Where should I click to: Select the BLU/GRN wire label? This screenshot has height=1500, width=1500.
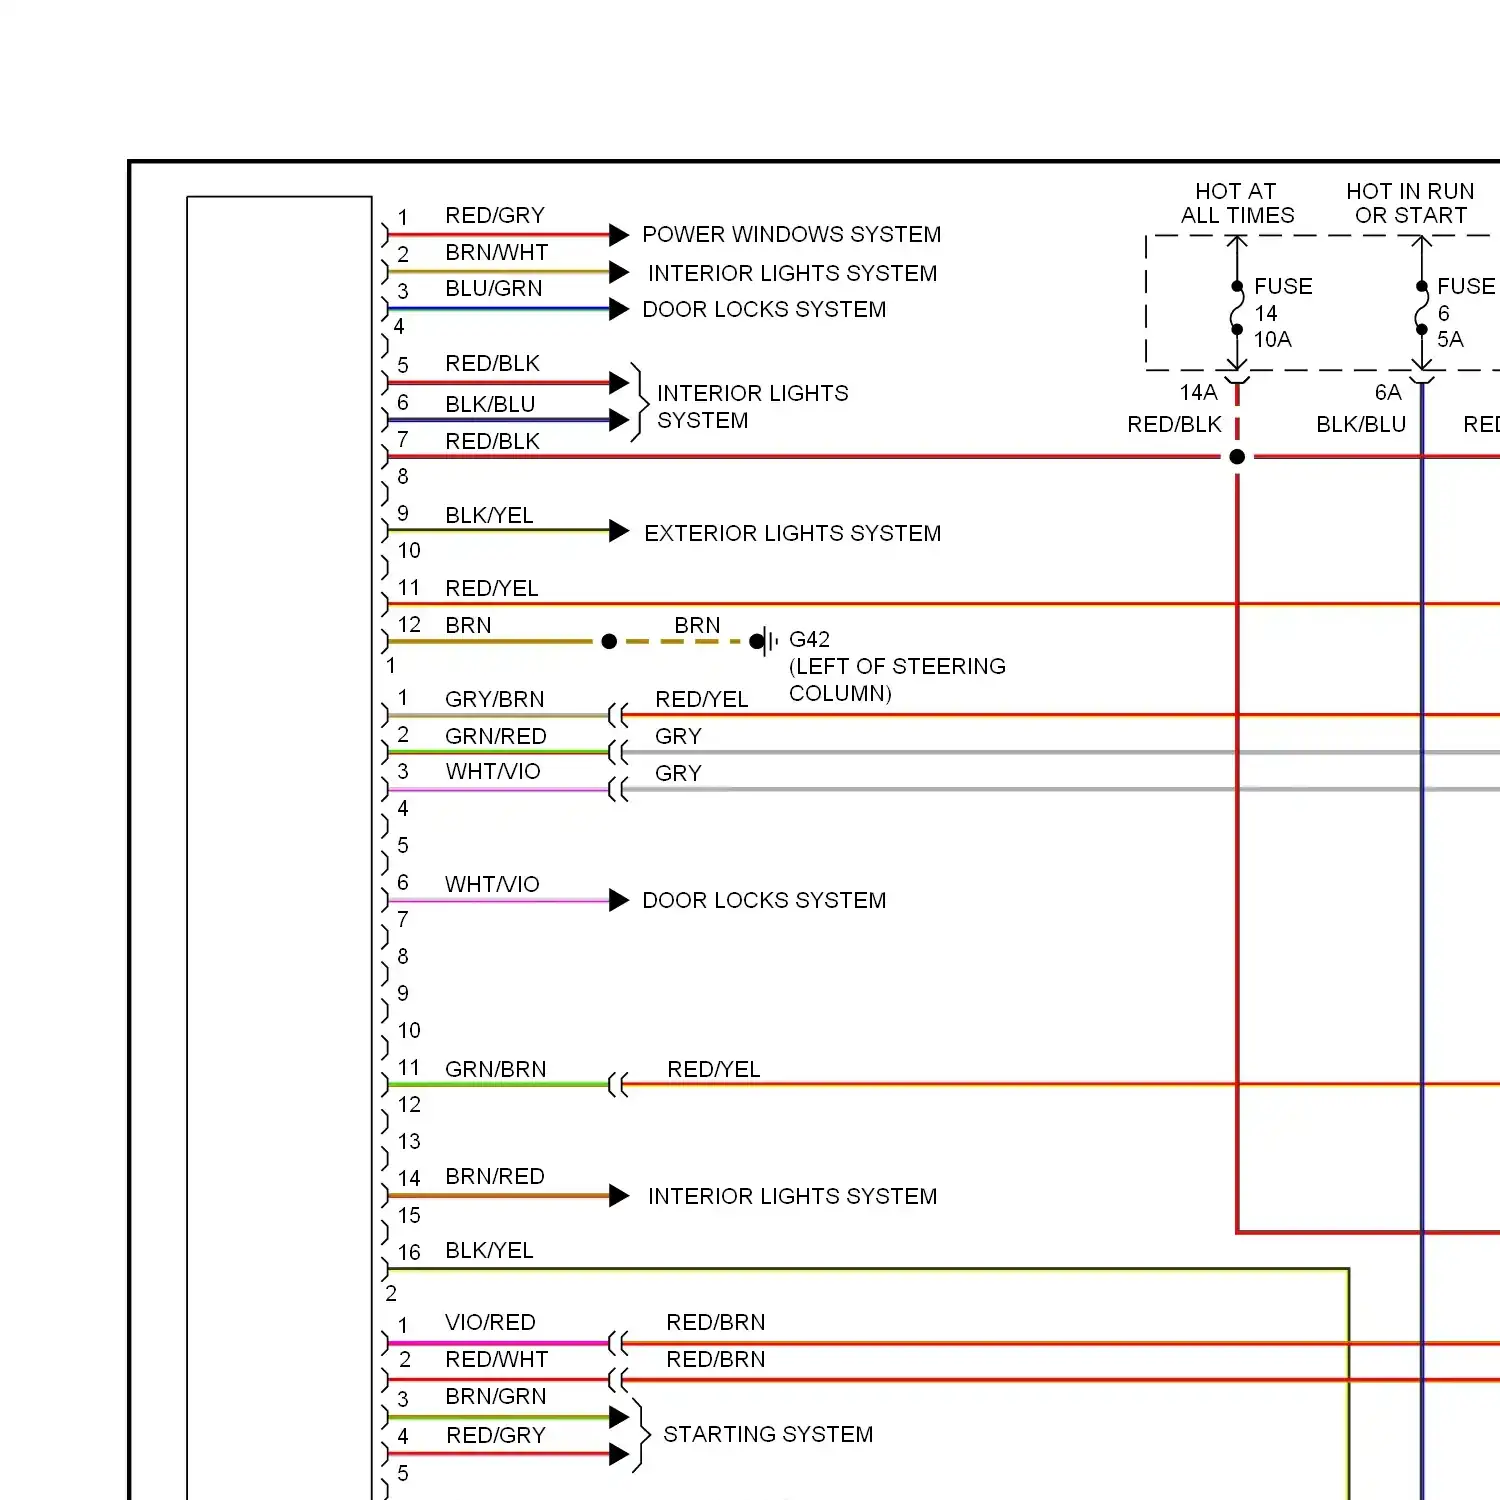(494, 288)
